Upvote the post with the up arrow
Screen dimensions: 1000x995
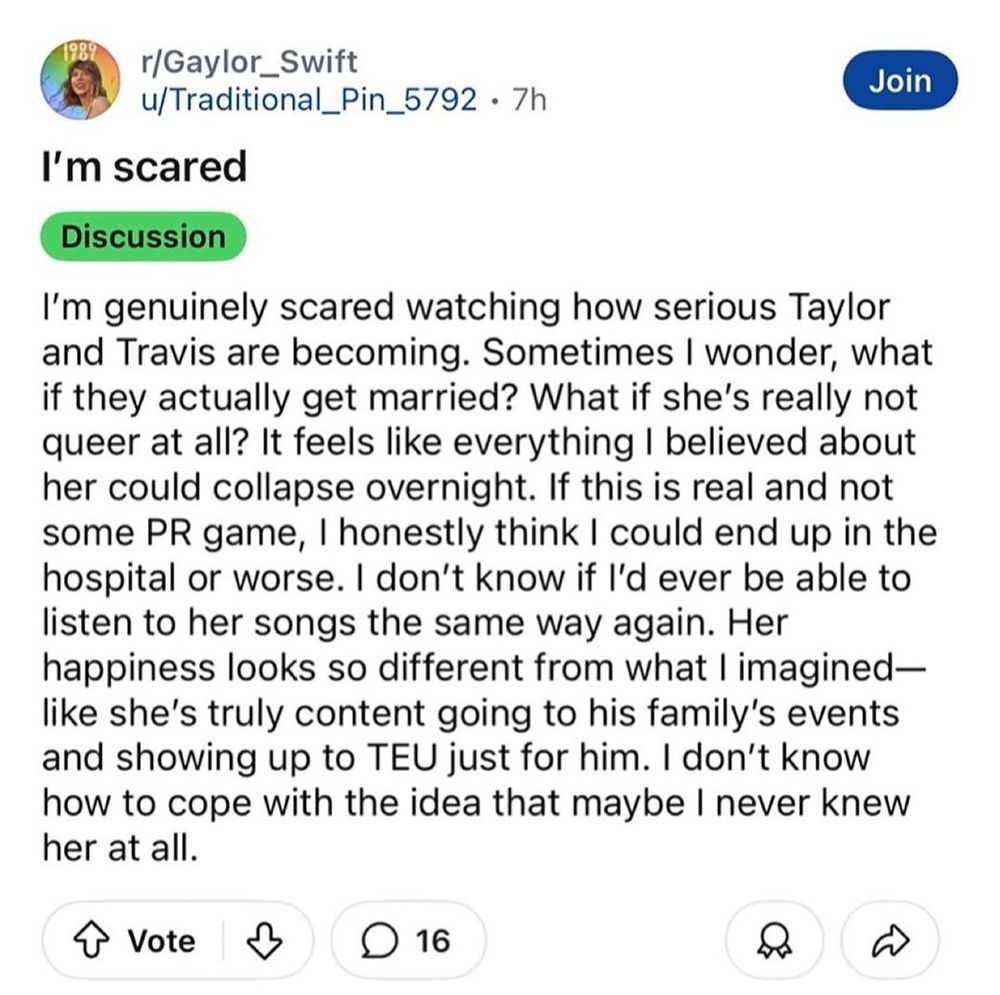point(92,940)
